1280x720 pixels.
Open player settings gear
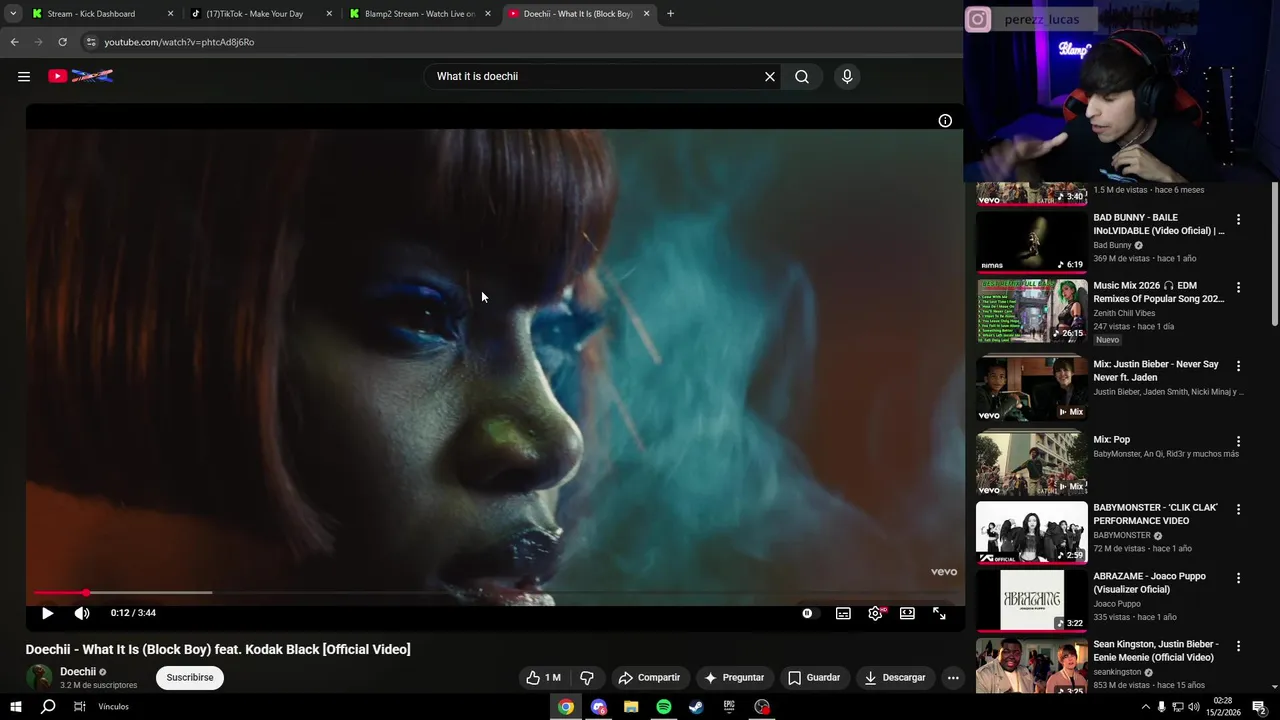[x=875, y=613]
